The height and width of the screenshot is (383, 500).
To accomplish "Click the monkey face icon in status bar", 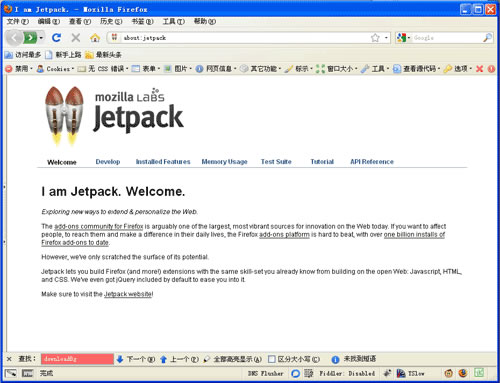I will point(449,373).
